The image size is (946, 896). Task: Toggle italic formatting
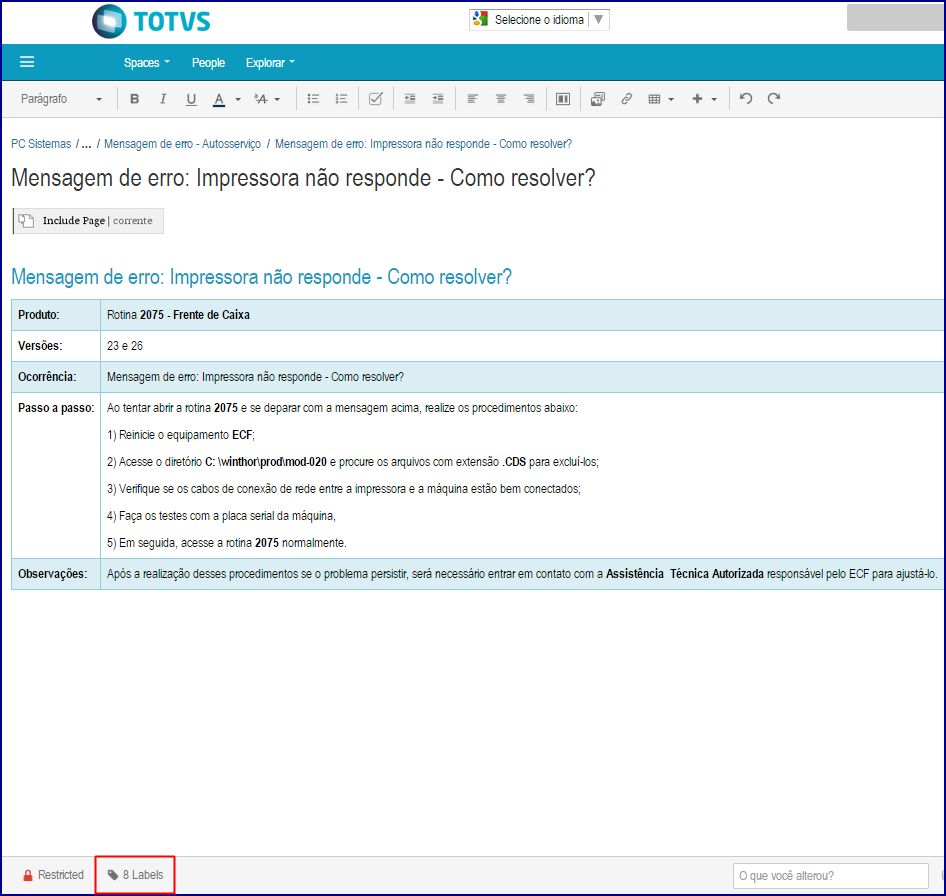click(162, 99)
